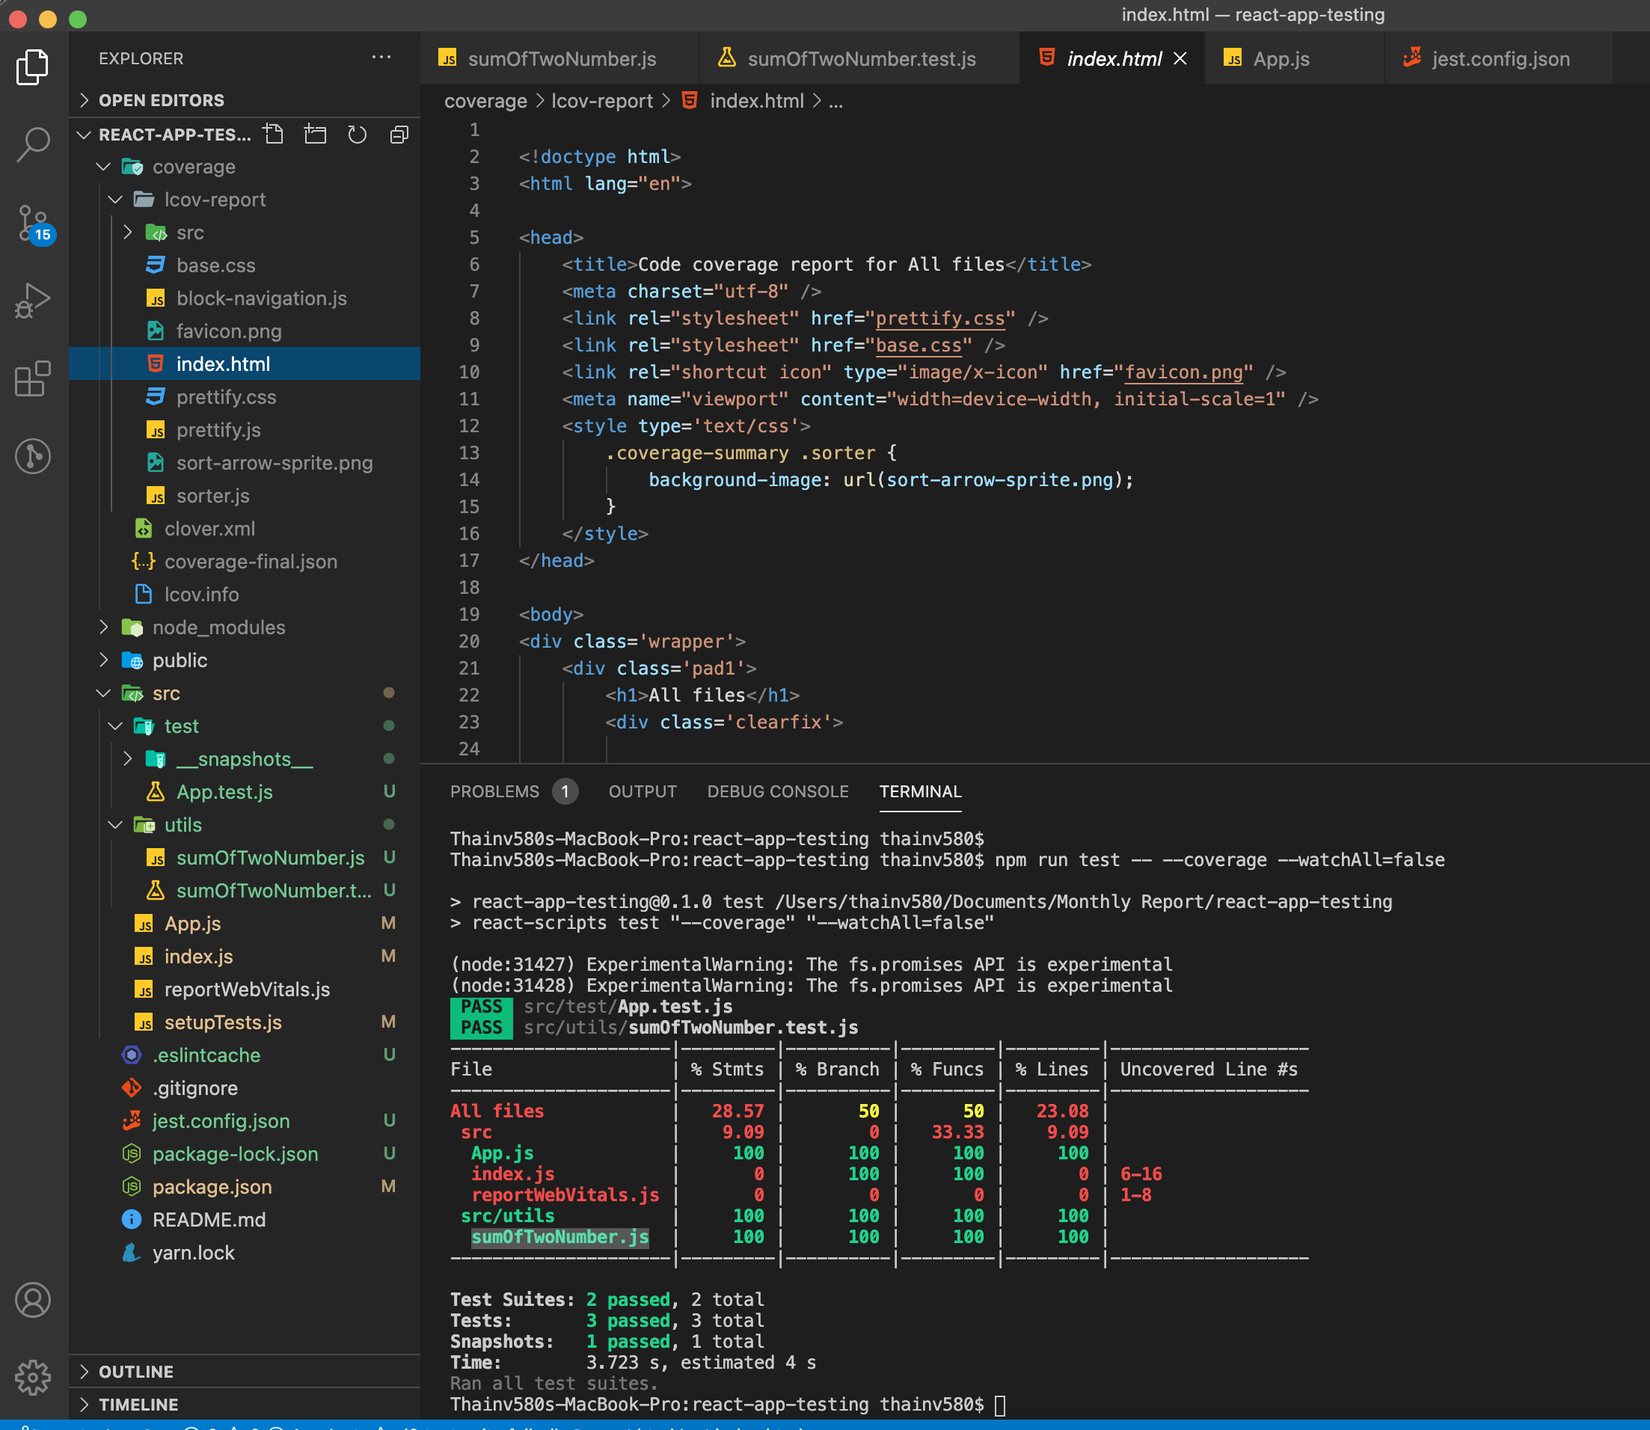Refresh the explorer file tree
This screenshot has height=1430, width=1650.
(357, 134)
